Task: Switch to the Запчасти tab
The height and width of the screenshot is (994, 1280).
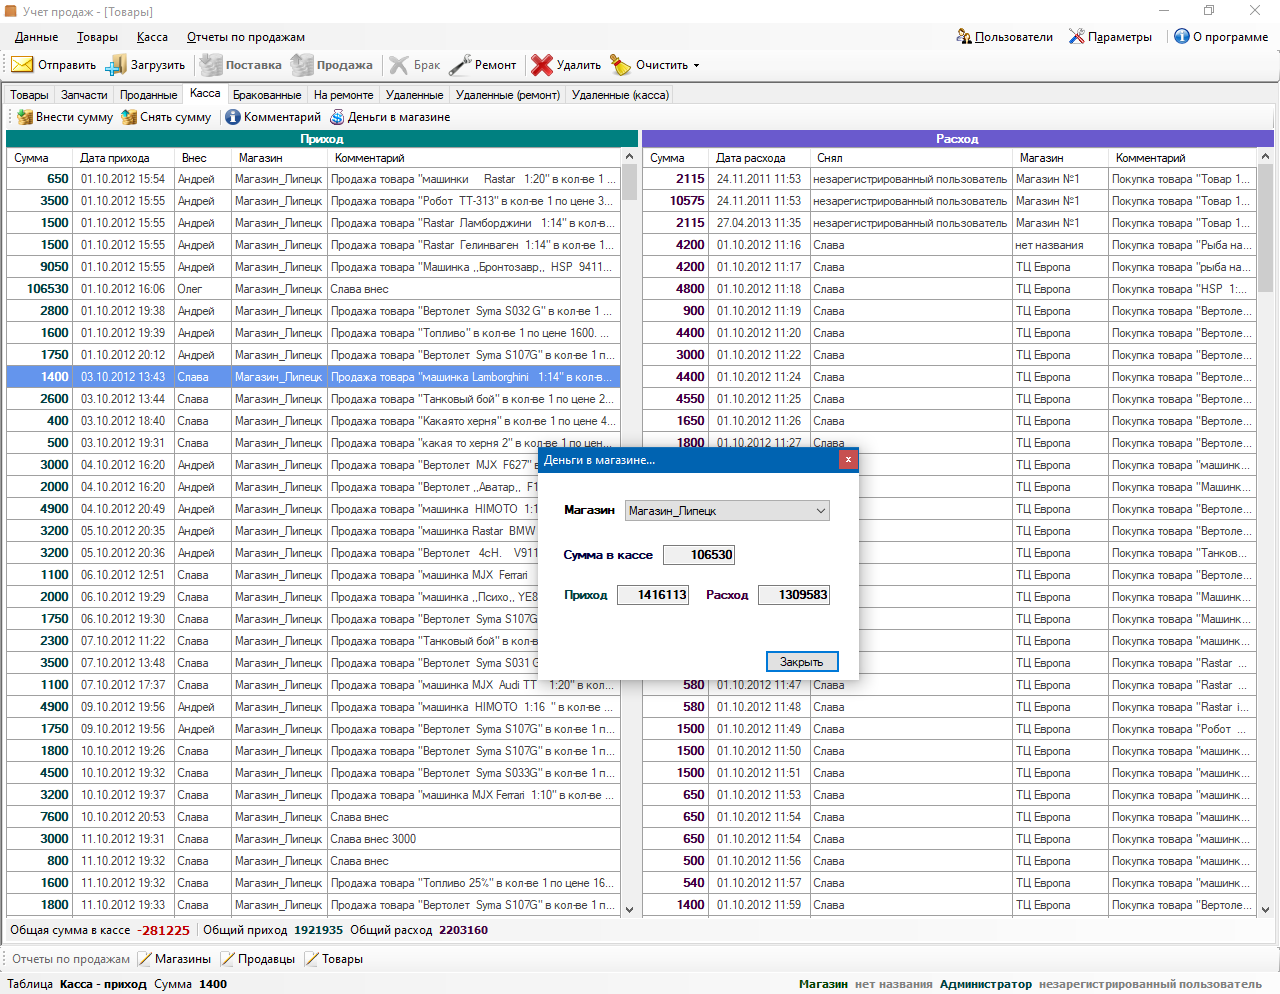Action: [84, 95]
